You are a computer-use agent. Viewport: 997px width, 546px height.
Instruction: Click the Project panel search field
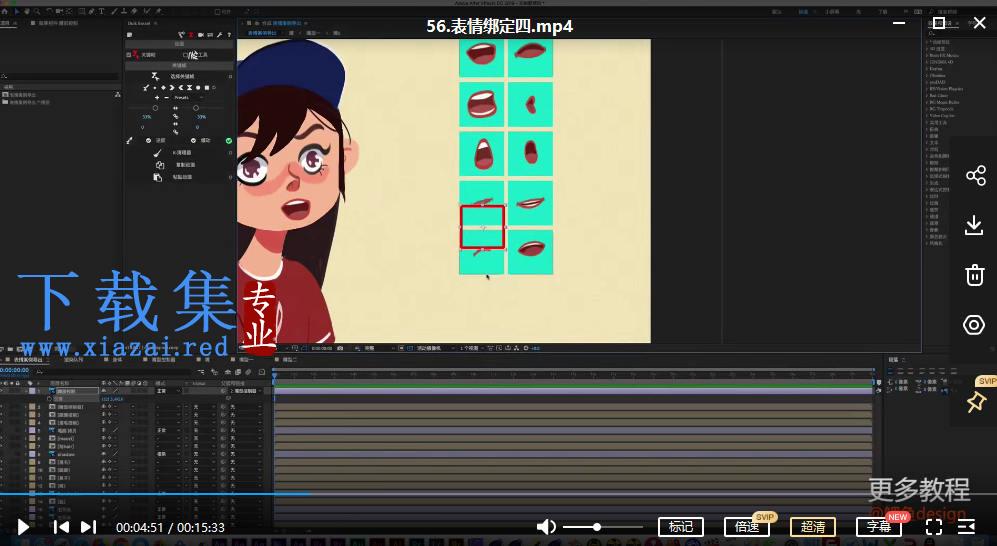click(x=60, y=76)
